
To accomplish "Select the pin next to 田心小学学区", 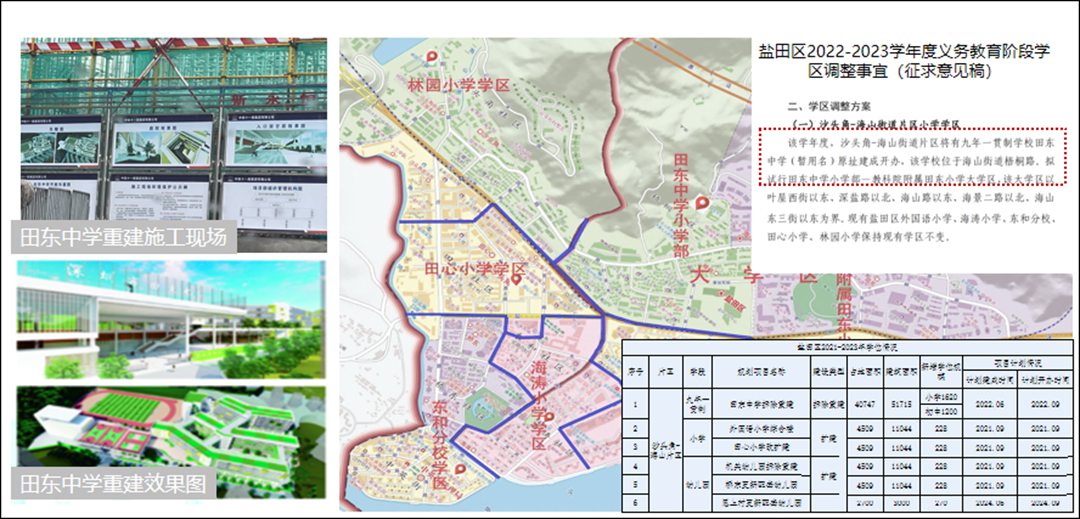I will point(516,280).
